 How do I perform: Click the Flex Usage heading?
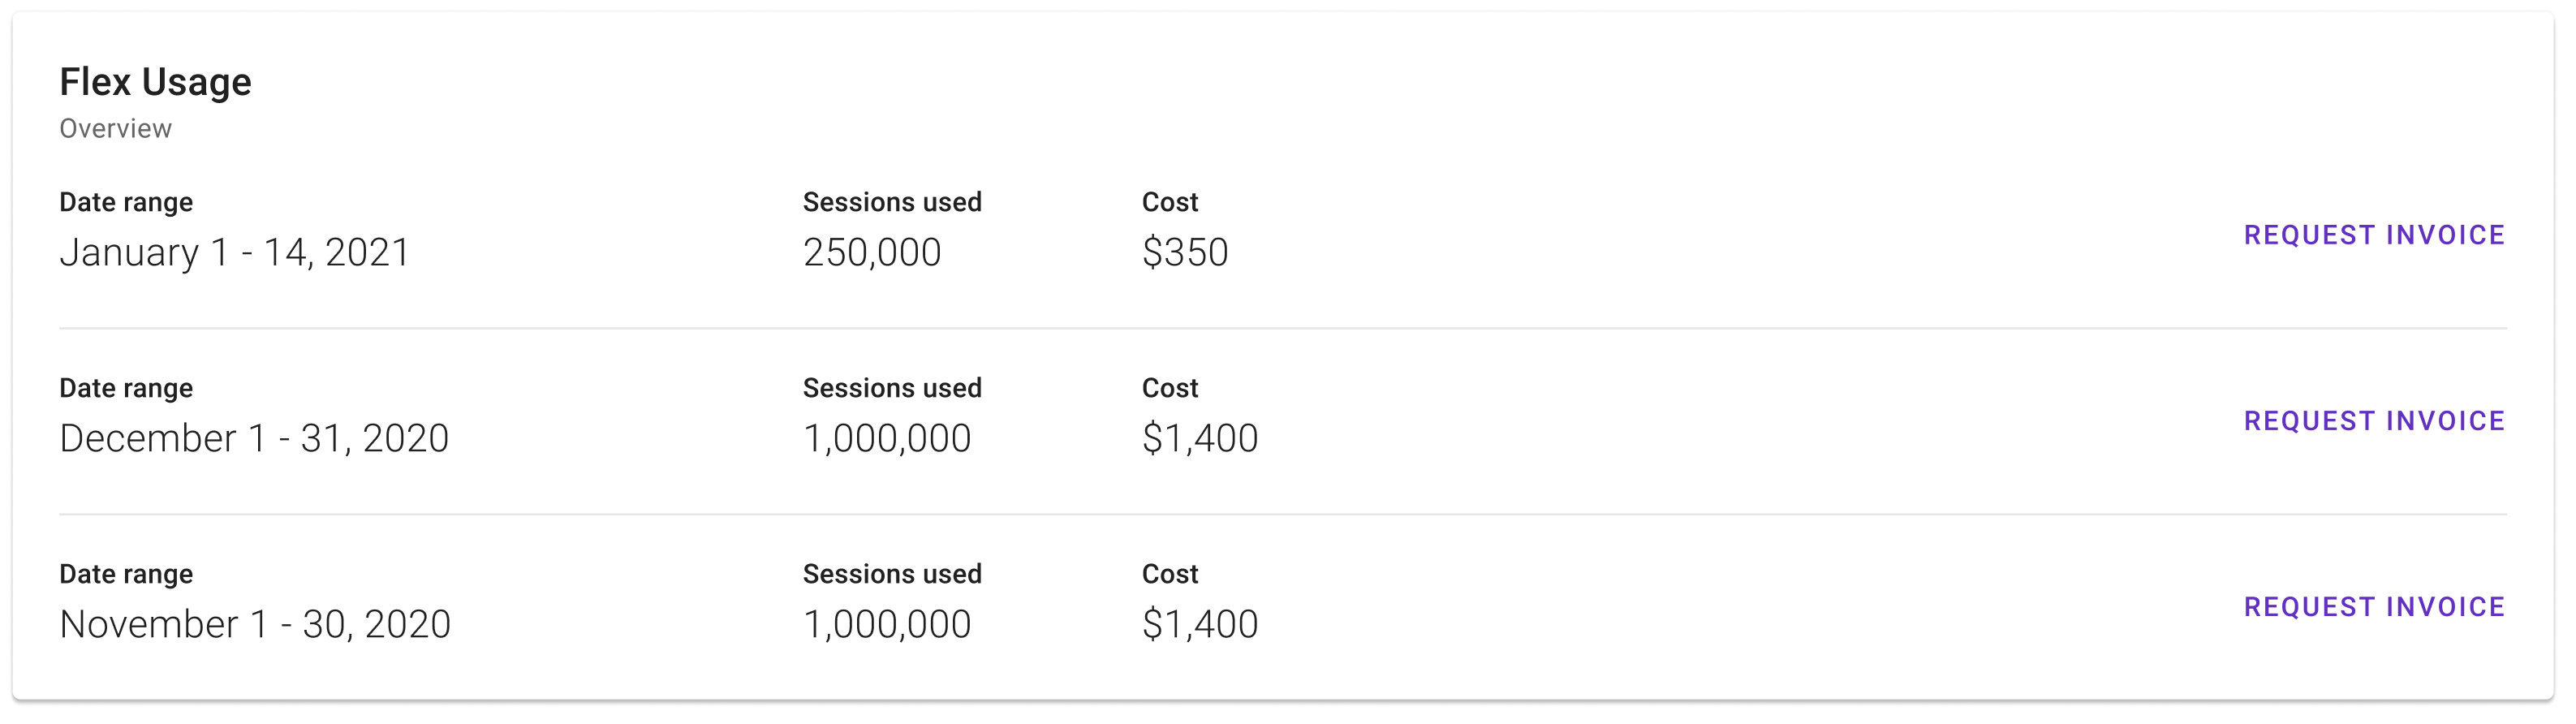[155, 82]
